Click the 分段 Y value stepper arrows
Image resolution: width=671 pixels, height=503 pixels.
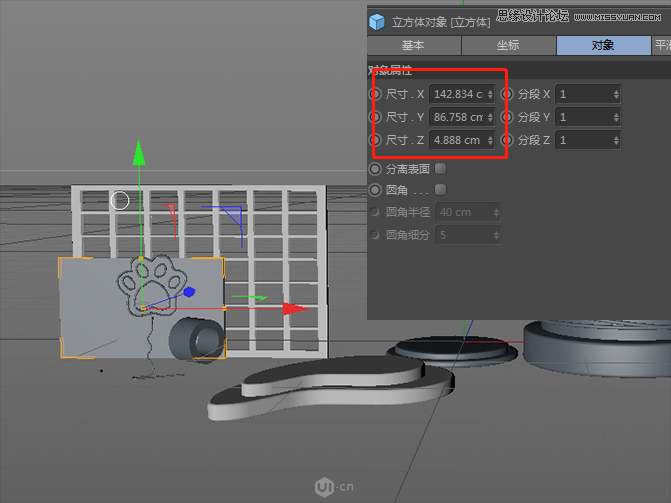pos(616,117)
